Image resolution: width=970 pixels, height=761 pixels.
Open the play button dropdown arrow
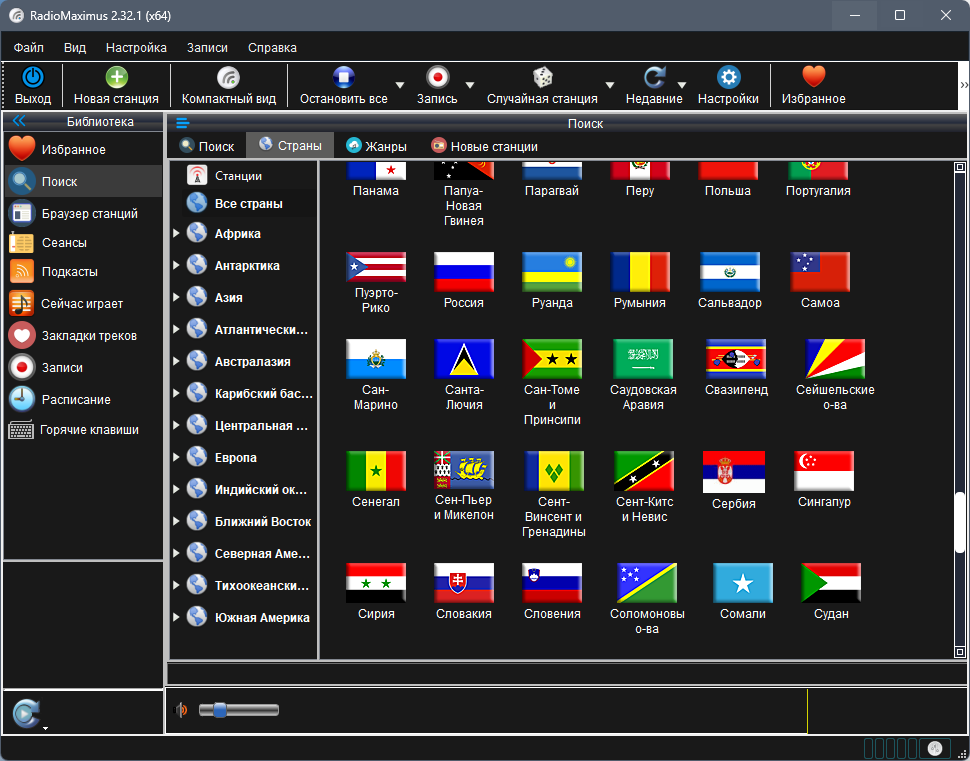coord(45,728)
